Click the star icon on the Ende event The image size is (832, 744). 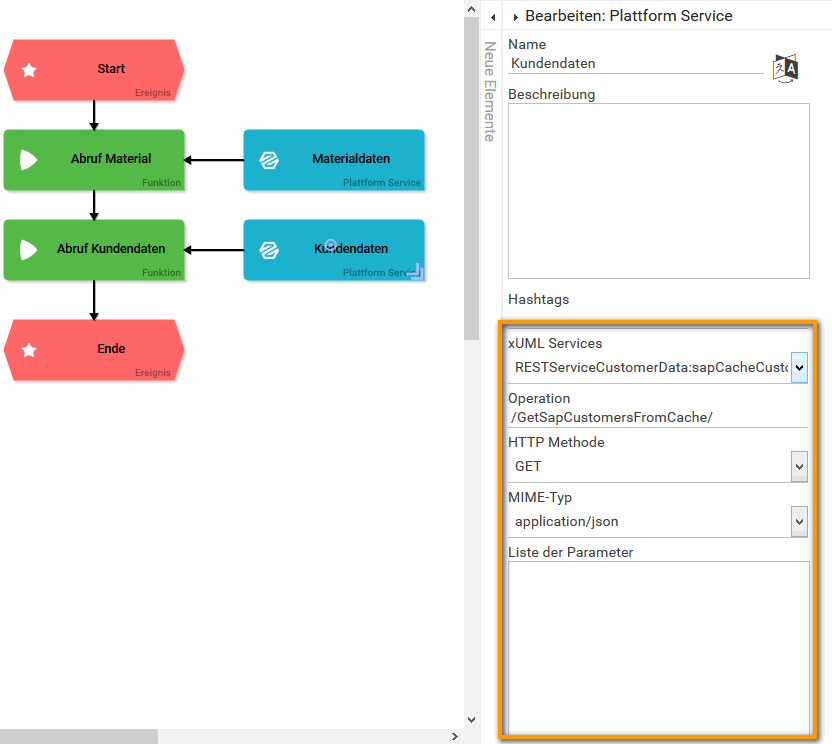coord(29,350)
